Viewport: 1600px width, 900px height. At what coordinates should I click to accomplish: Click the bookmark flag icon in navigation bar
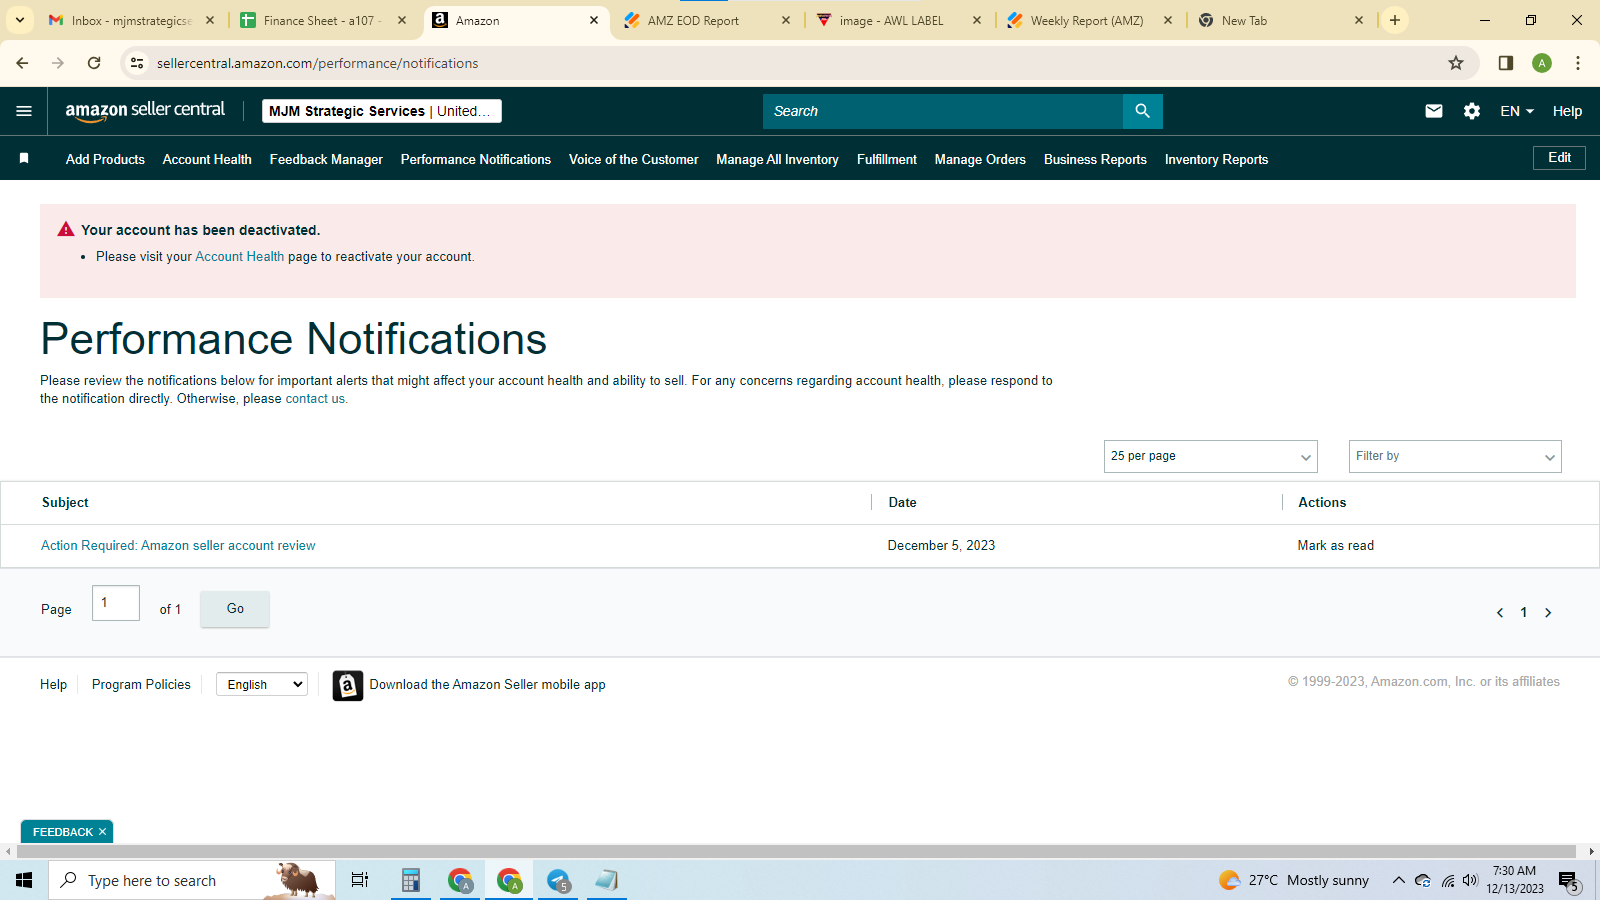click(x=24, y=158)
